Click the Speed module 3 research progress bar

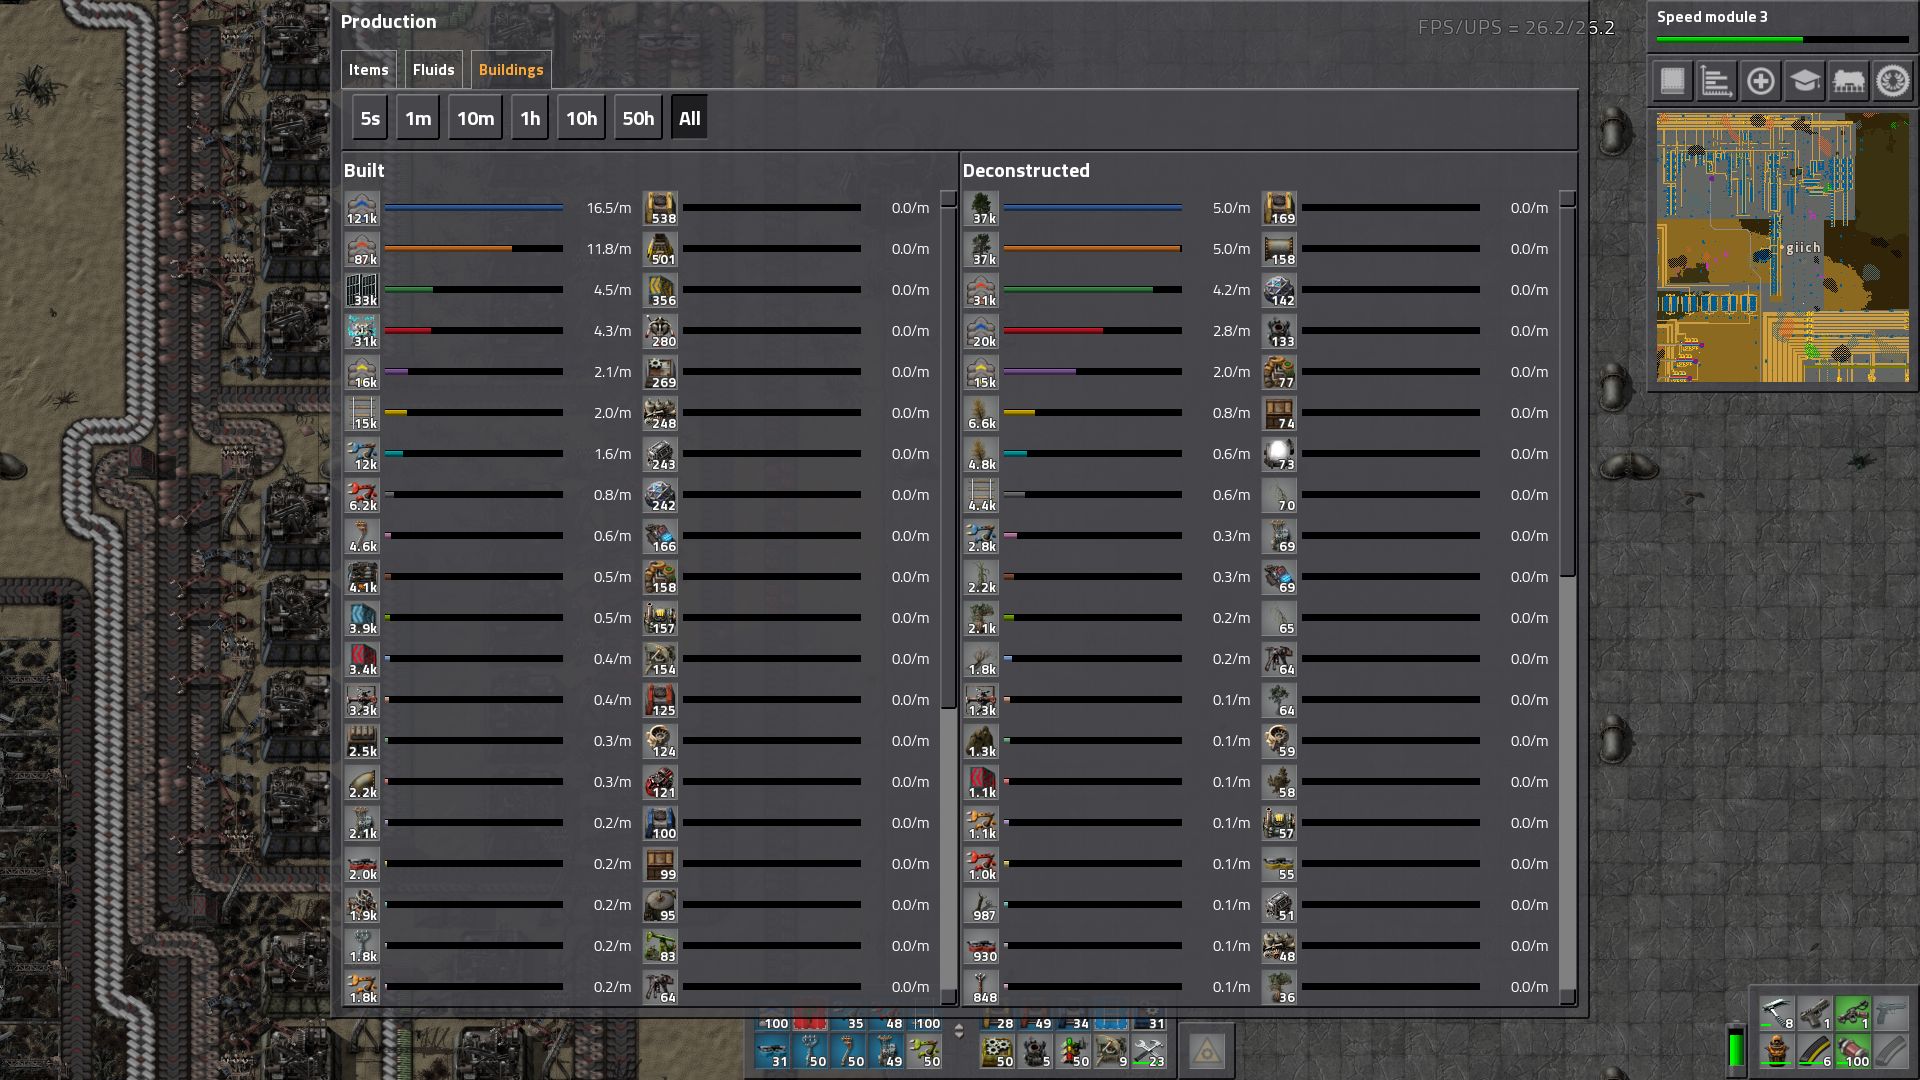pyautogui.click(x=1783, y=40)
